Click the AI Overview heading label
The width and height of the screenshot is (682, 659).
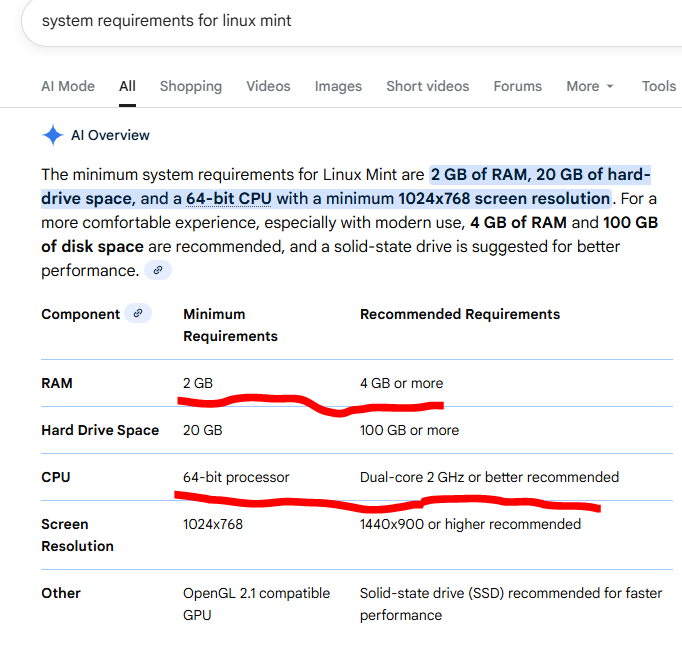110,135
